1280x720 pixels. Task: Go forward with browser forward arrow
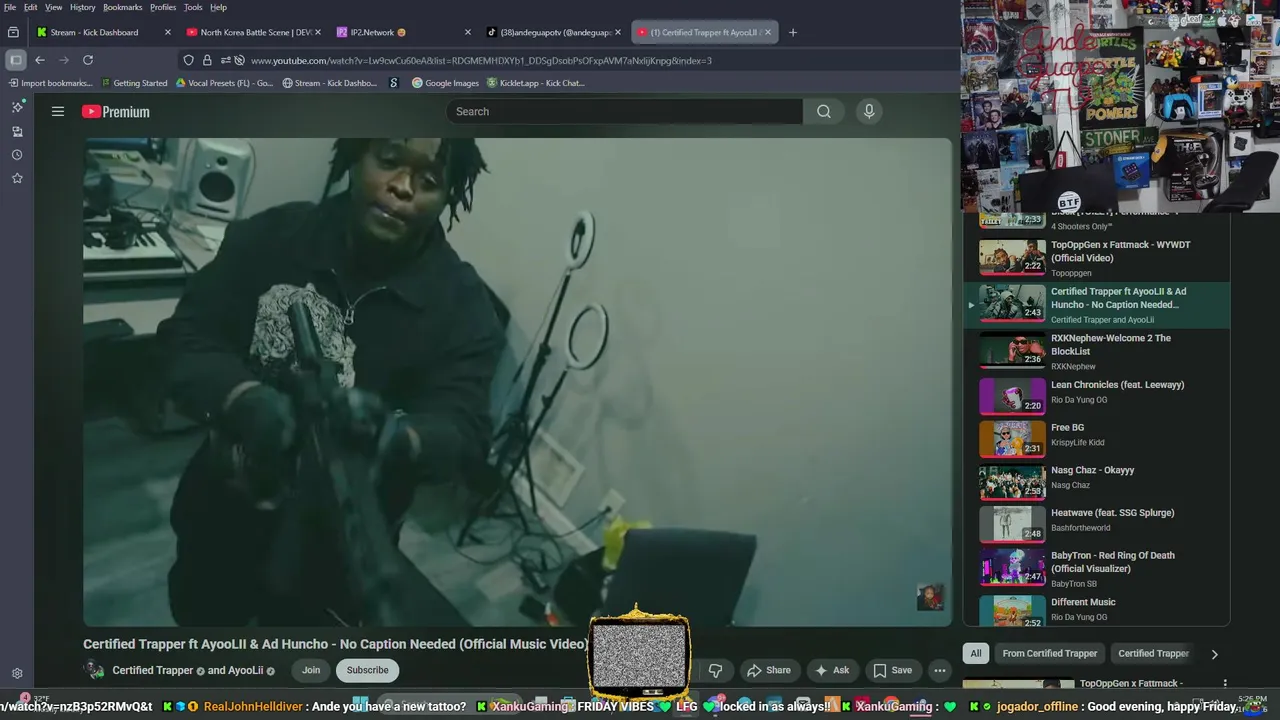(64, 60)
